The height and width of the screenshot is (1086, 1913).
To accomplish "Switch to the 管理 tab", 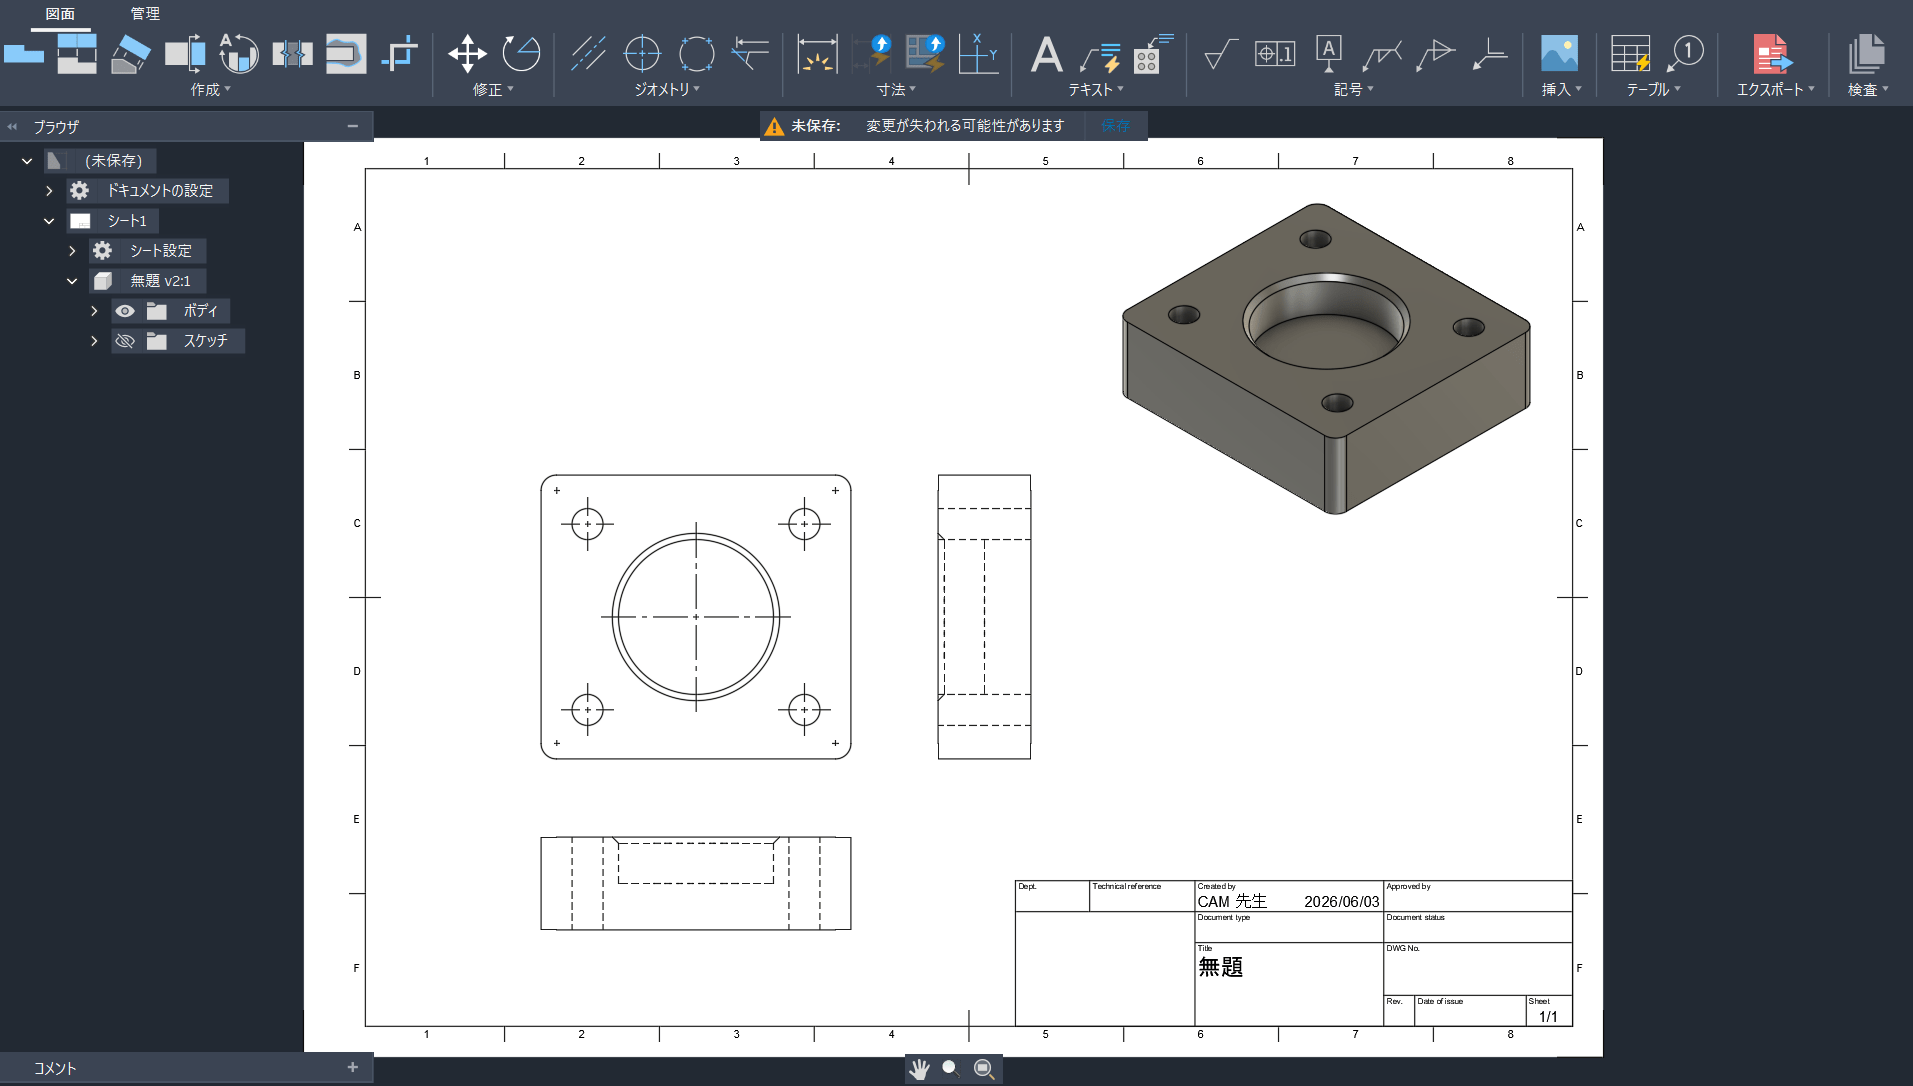I will tap(145, 14).
